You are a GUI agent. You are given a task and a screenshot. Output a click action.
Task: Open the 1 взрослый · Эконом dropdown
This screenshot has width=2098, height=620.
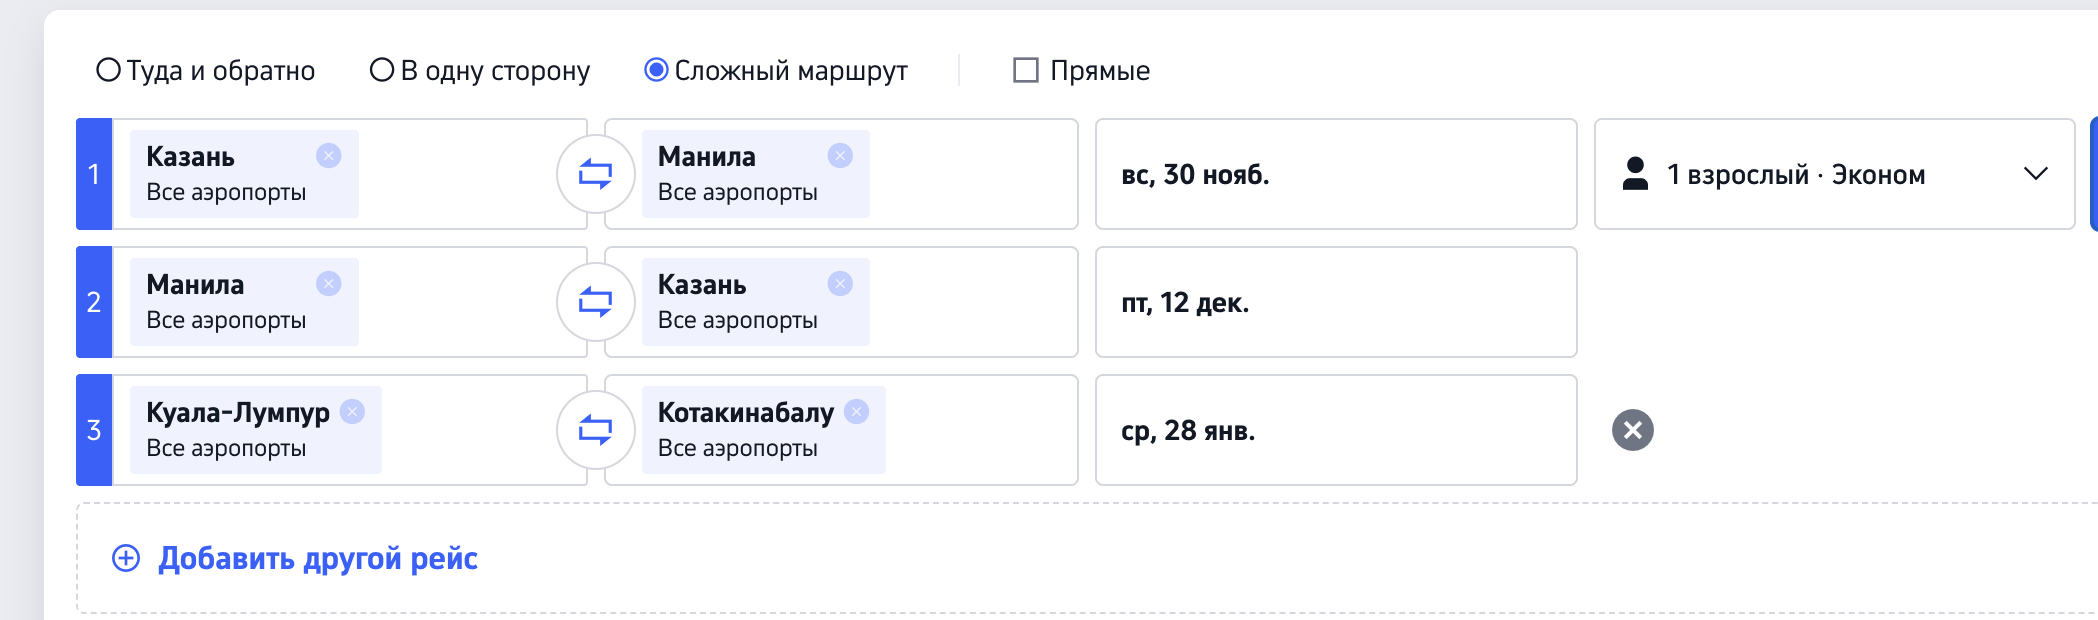point(1834,174)
